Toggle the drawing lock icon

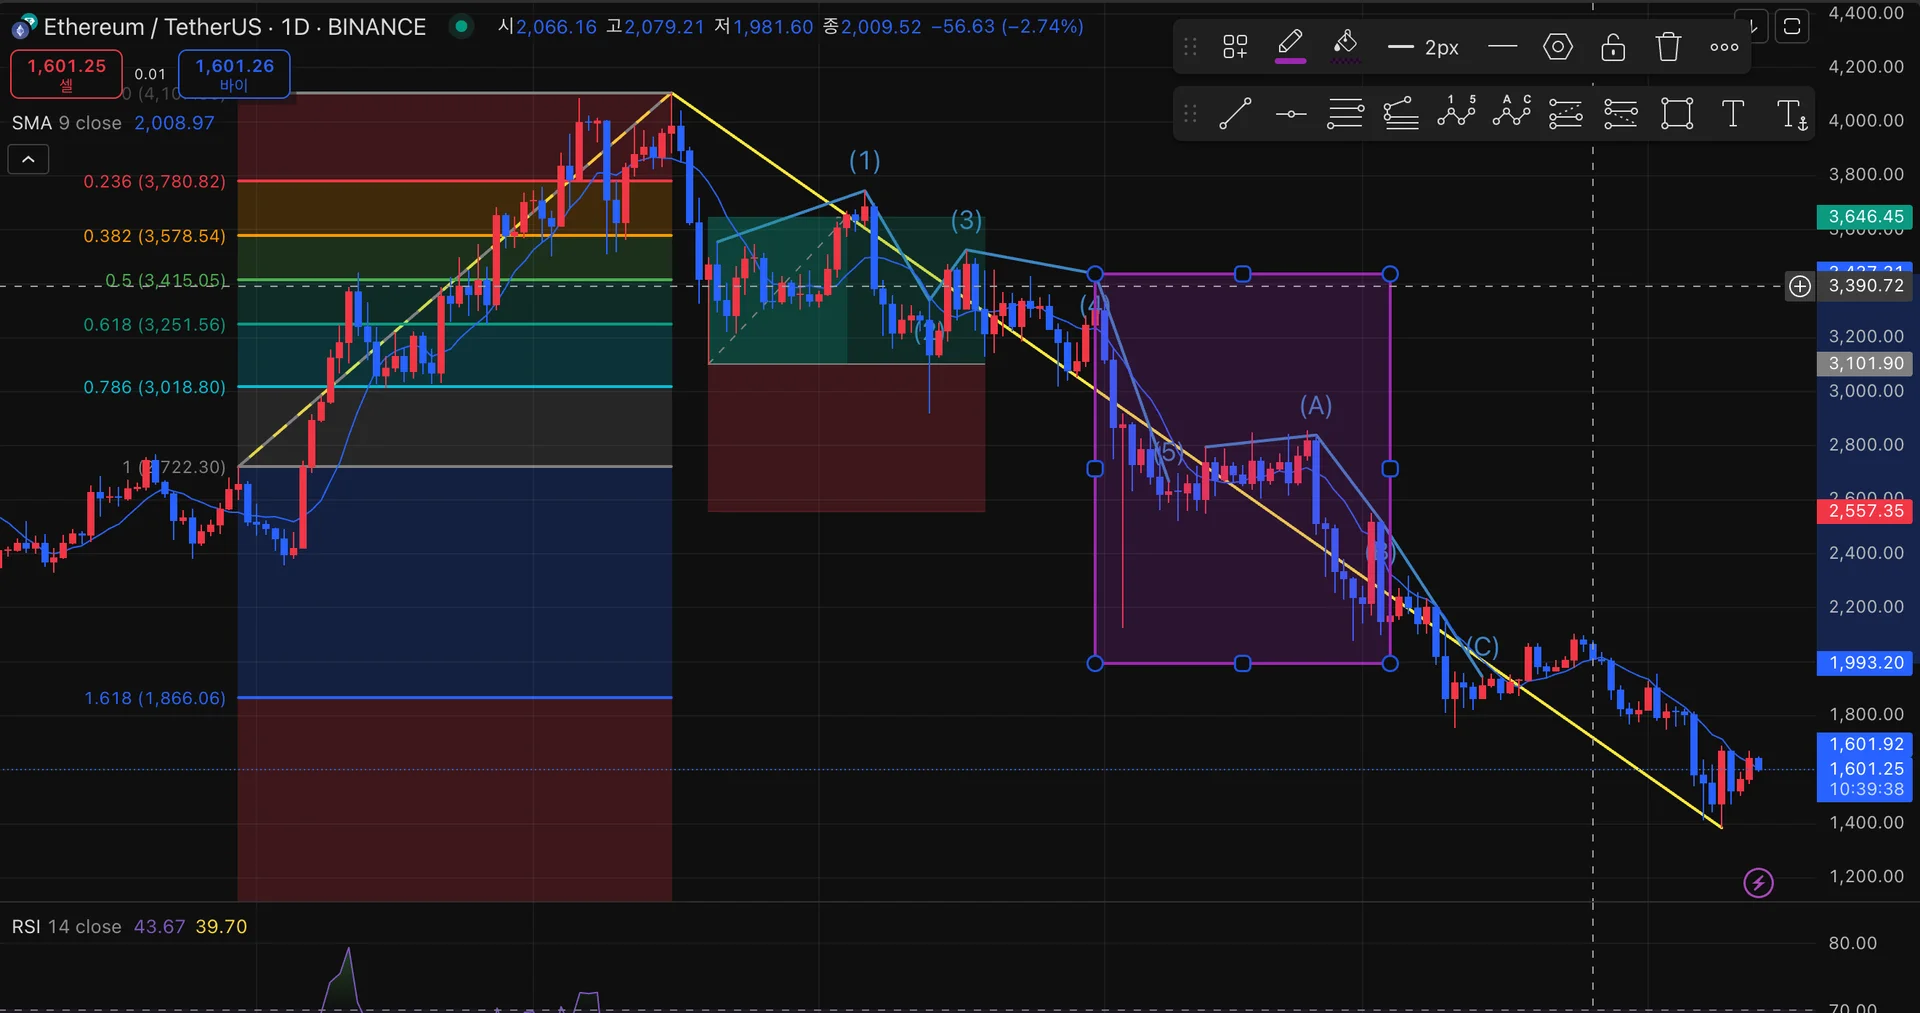point(1613,47)
